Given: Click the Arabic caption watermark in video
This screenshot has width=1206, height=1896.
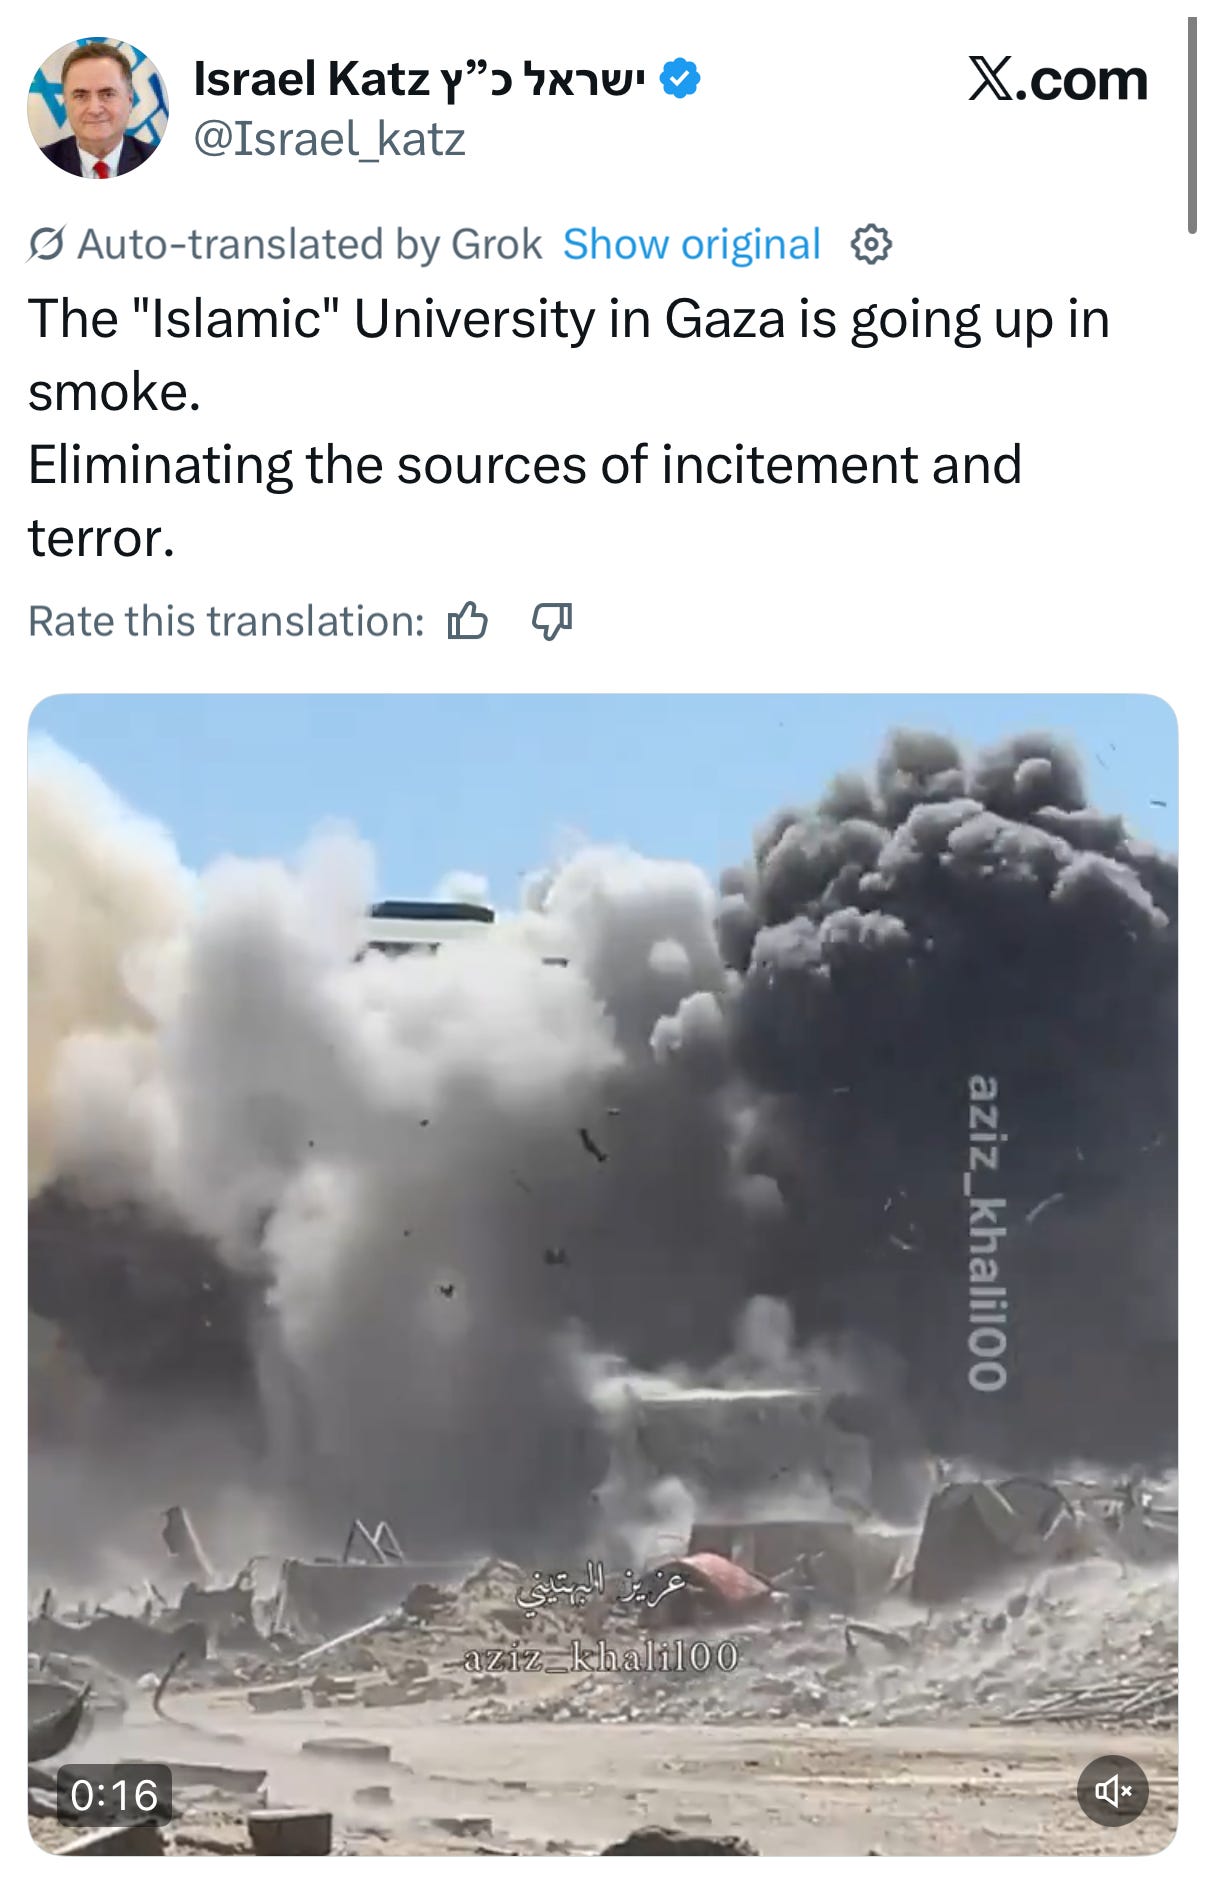Looking at the screenshot, I should point(601,1589).
